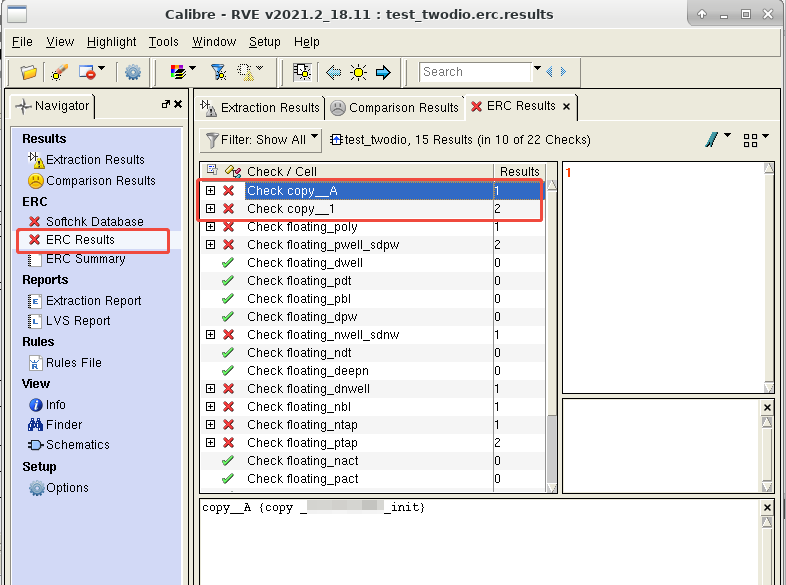Open dropdown arrow beside clear highlights icon
This screenshot has height=585, width=786.
click(x=102, y=68)
